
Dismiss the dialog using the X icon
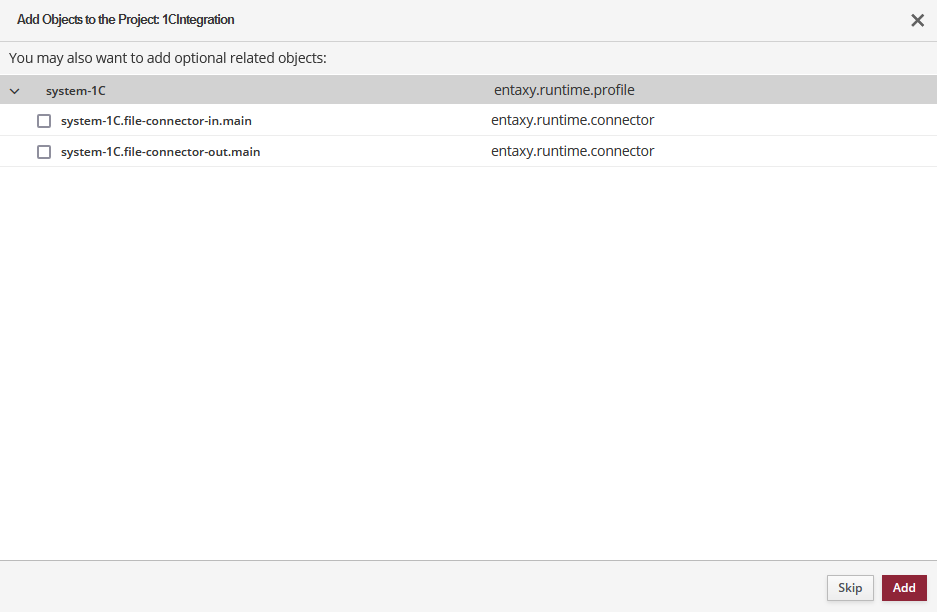click(917, 19)
